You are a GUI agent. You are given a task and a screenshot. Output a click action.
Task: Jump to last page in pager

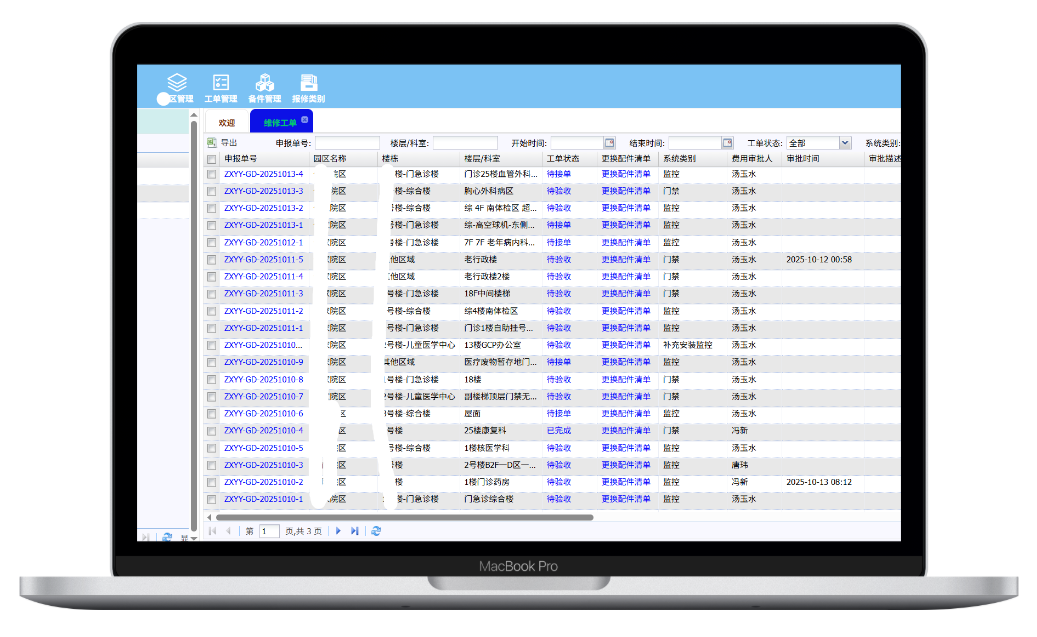coord(354,531)
